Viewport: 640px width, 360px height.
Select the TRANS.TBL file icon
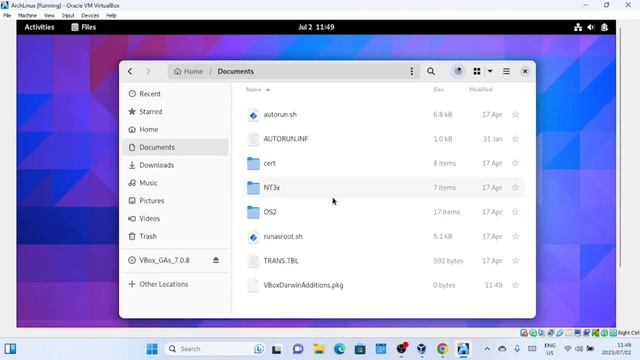253,261
